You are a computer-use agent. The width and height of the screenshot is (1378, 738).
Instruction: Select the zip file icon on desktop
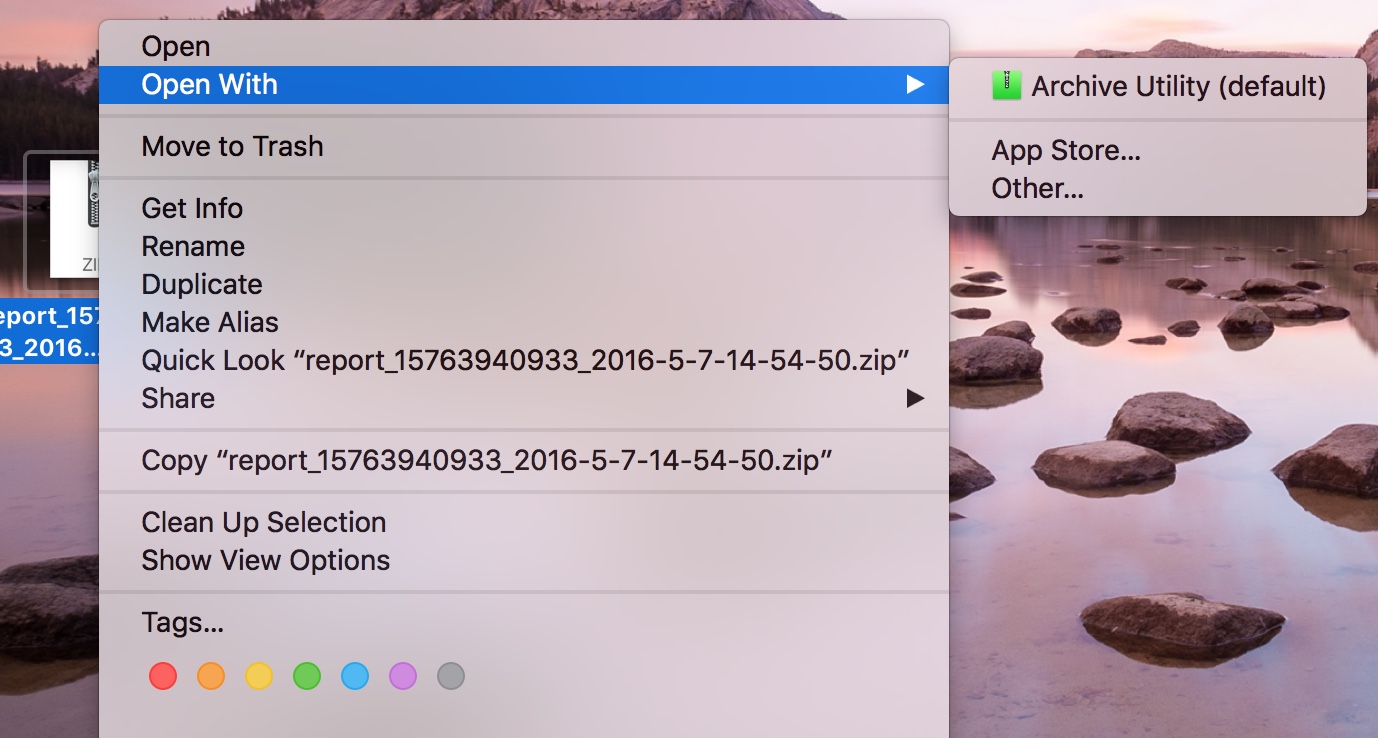tap(75, 220)
